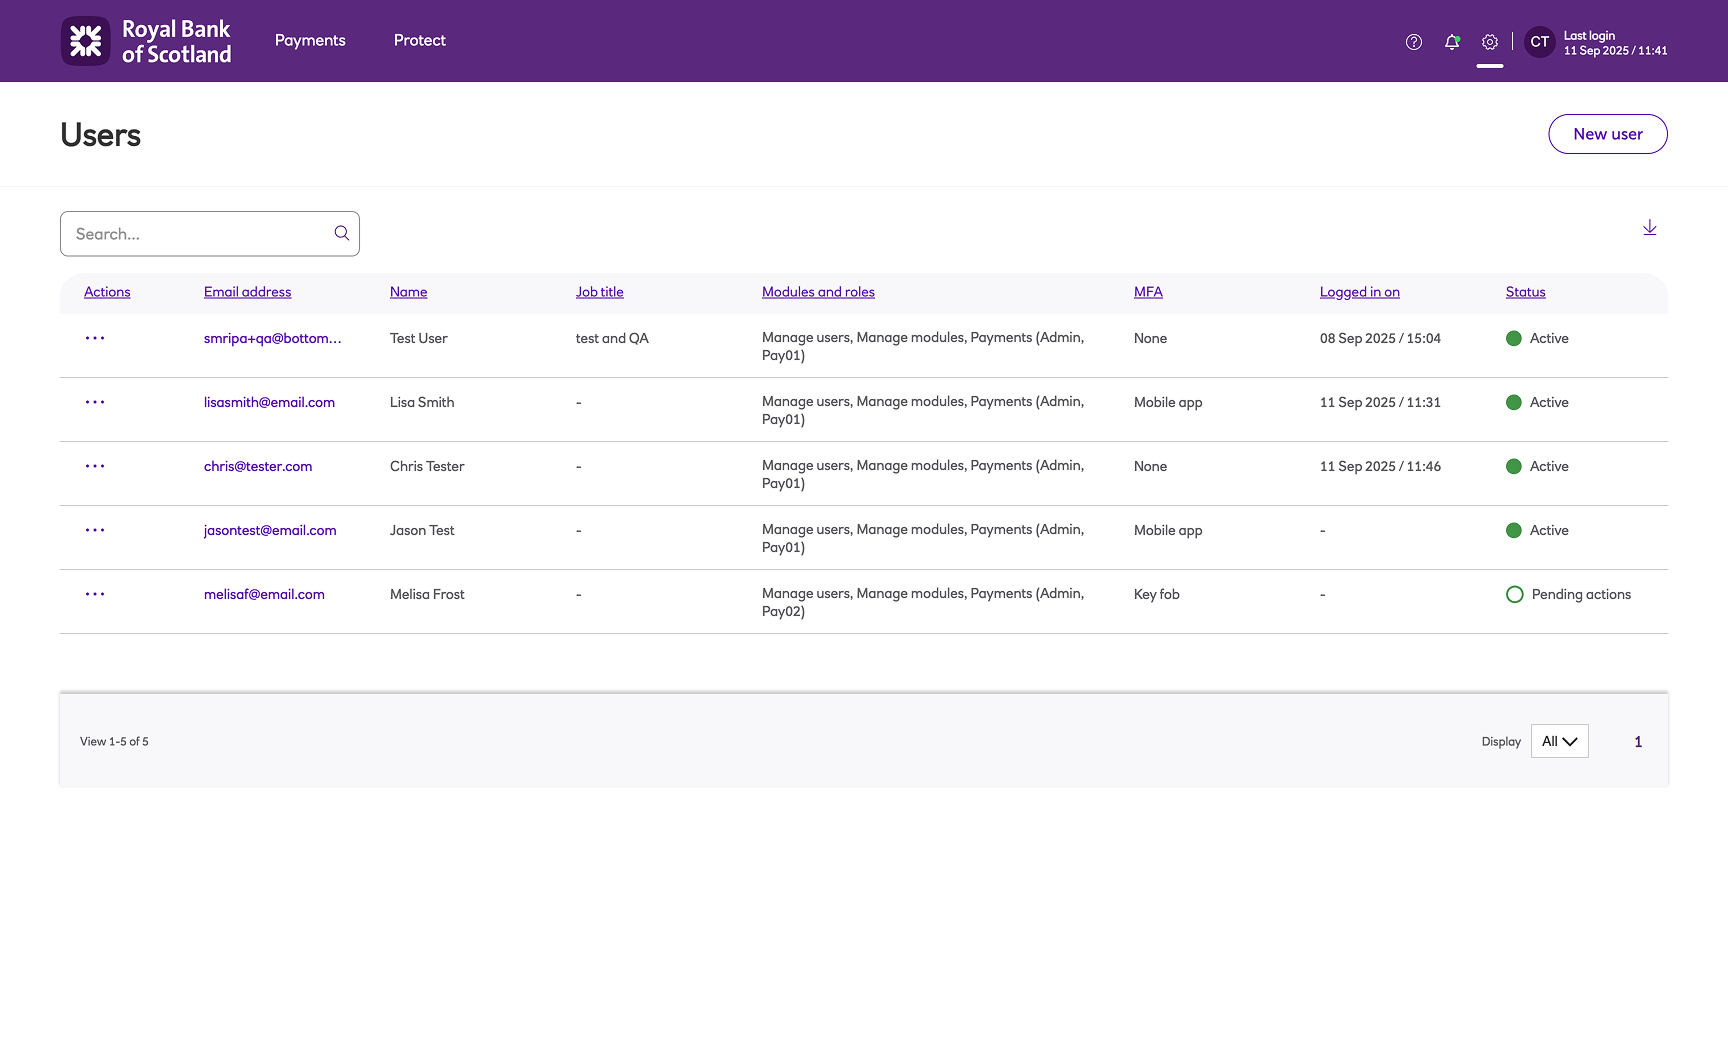The image size is (1728, 1040).
Task: Open actions menu for Lisa Smith
Action: (x=95, y=402)
